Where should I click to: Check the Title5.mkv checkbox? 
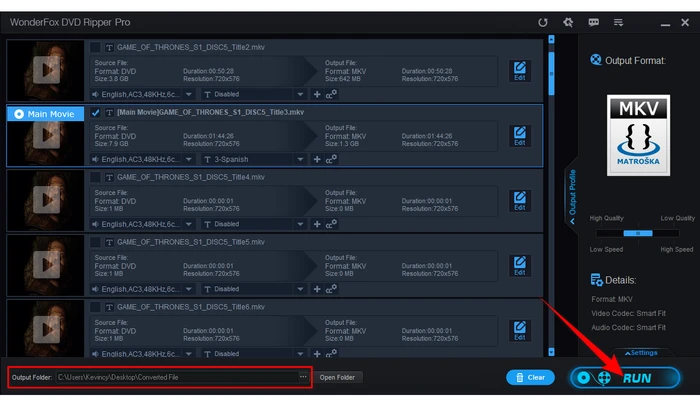[x=95, y=242]
